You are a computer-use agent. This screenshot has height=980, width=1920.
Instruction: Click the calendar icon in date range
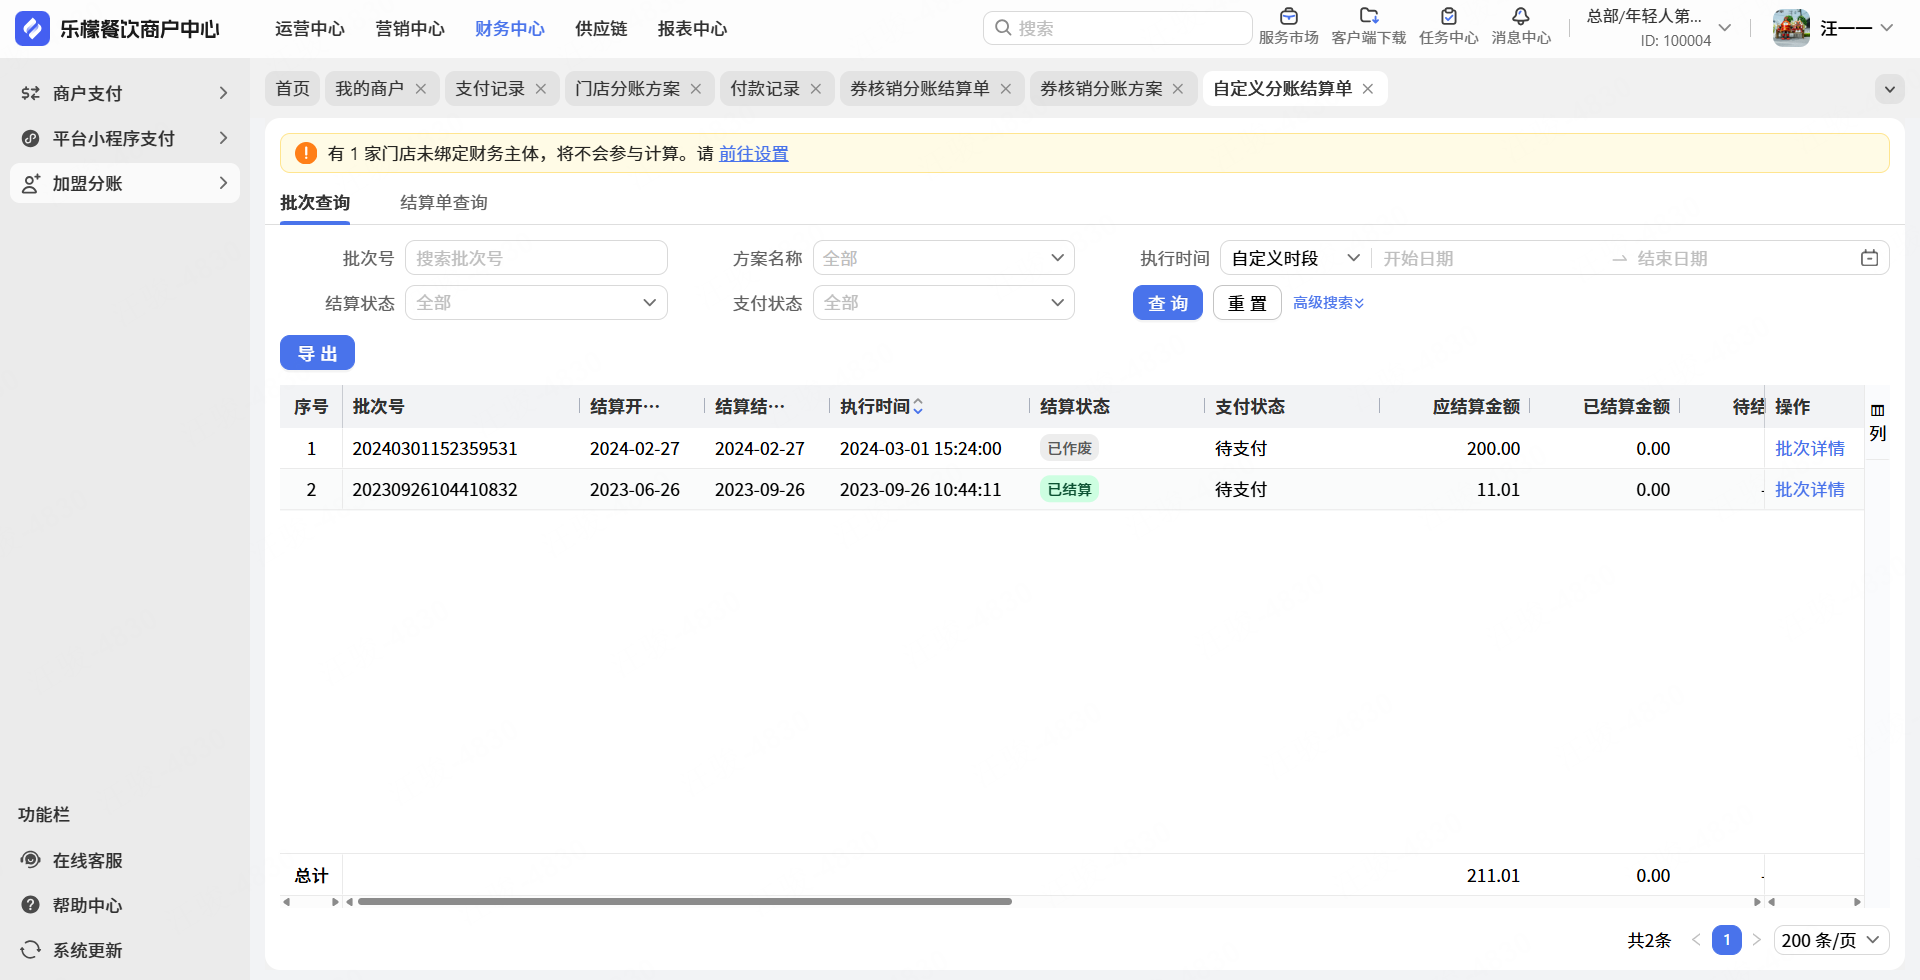click(1869, 258)
